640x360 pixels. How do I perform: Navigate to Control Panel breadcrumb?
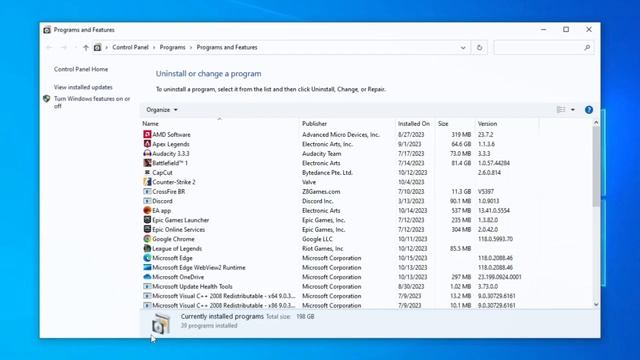point(130,47)
